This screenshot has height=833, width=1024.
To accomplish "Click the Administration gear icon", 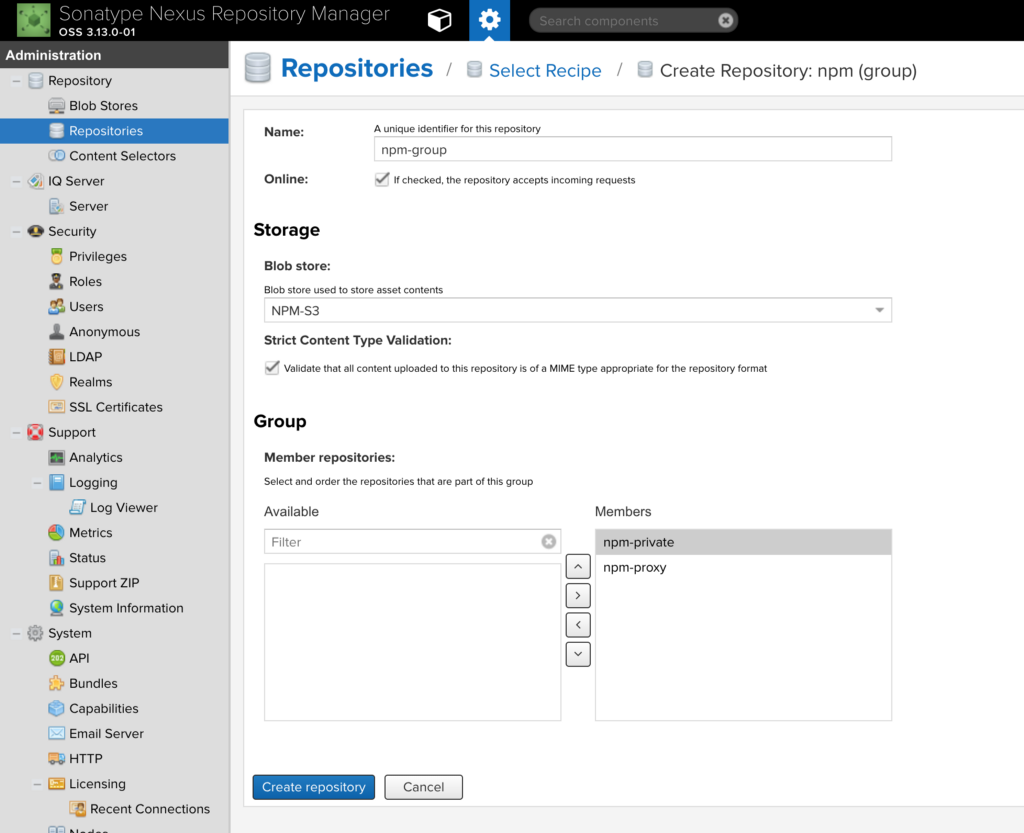I will [x=489, y=20].
